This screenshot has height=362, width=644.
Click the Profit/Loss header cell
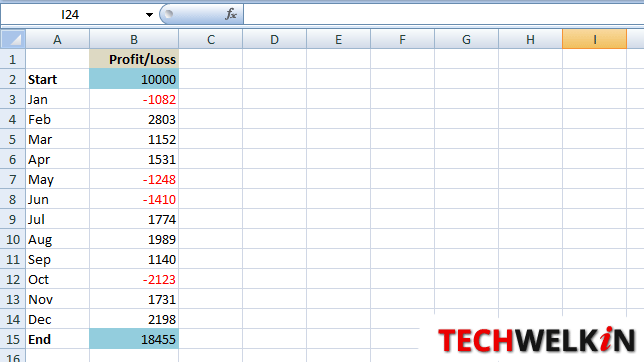(134, 60)
